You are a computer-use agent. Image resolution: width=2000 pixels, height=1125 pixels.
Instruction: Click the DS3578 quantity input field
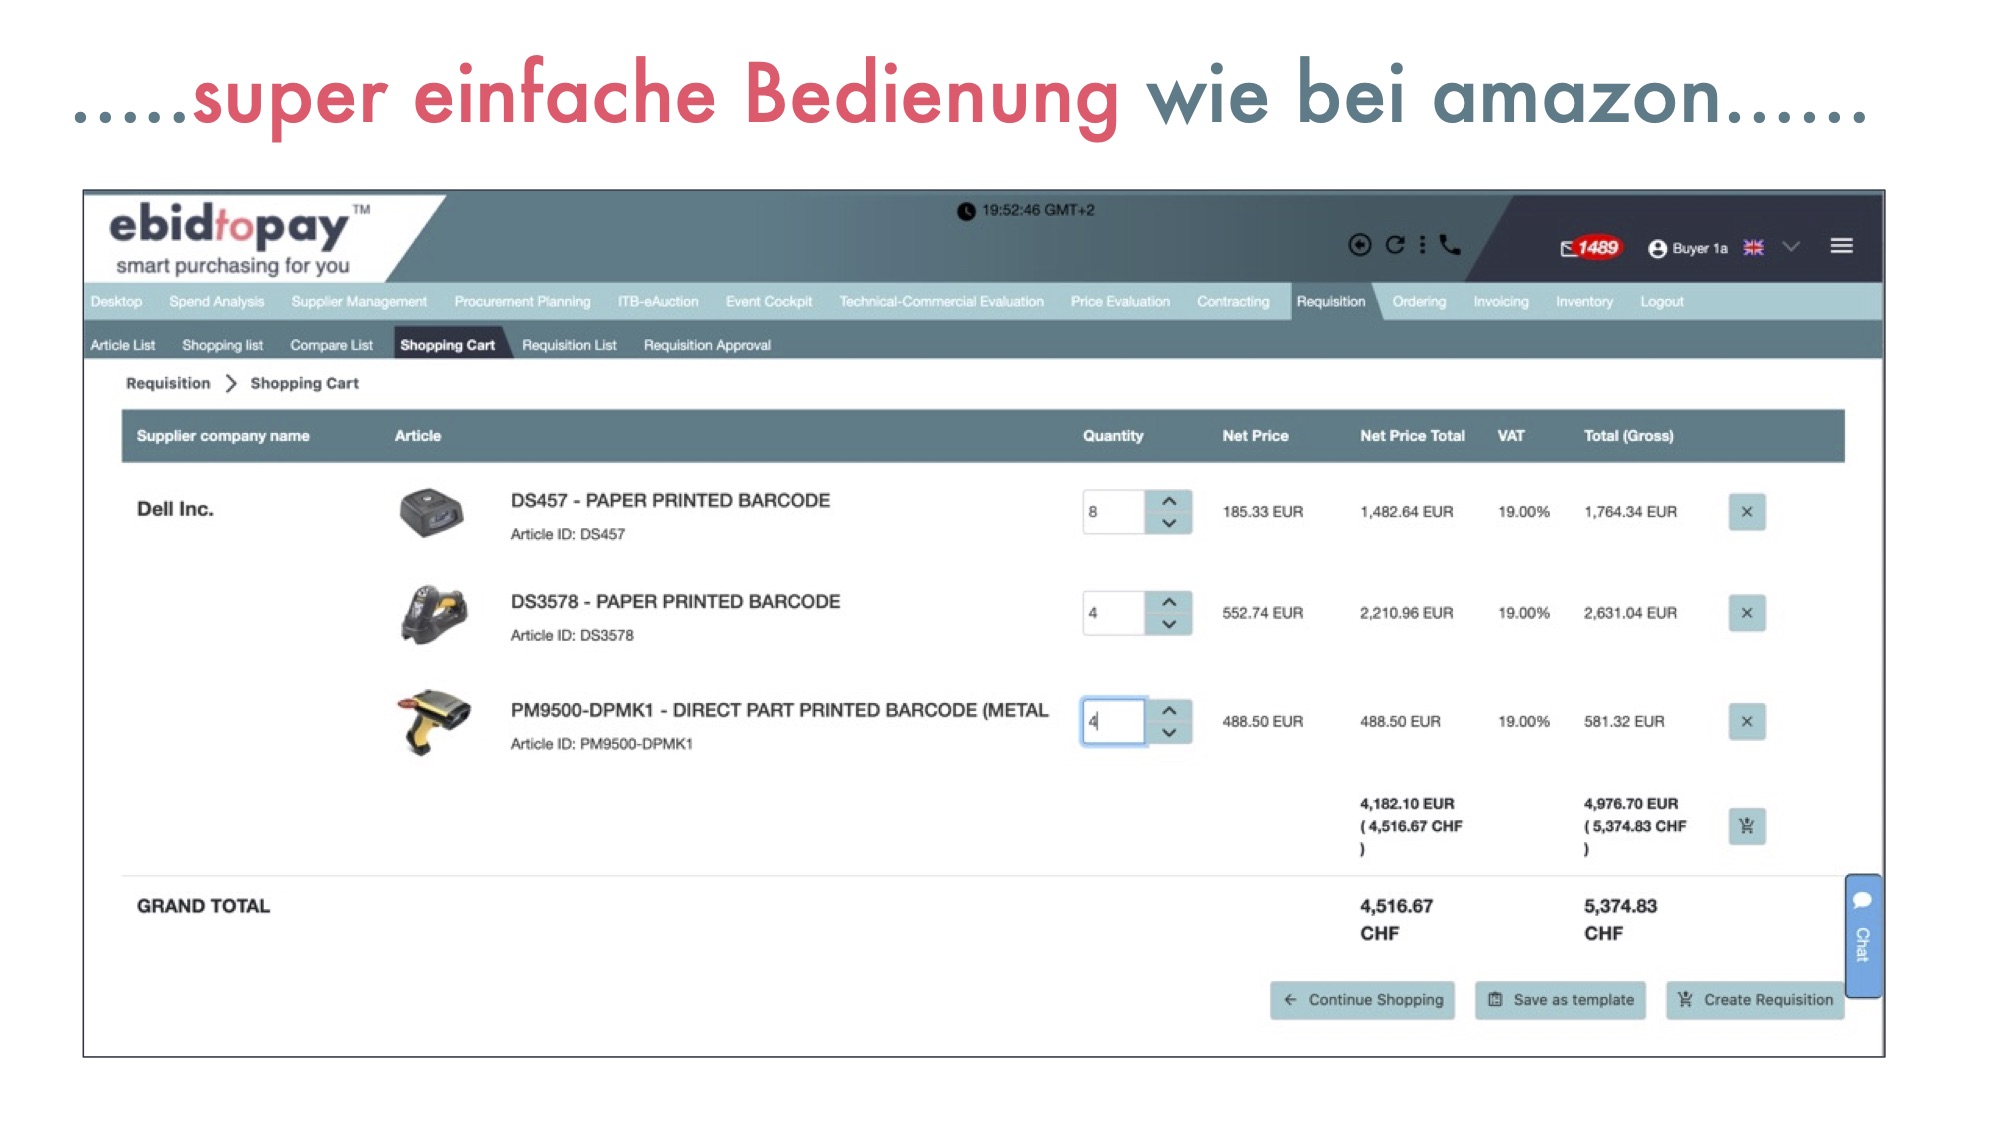click(x=1113, y=613)
